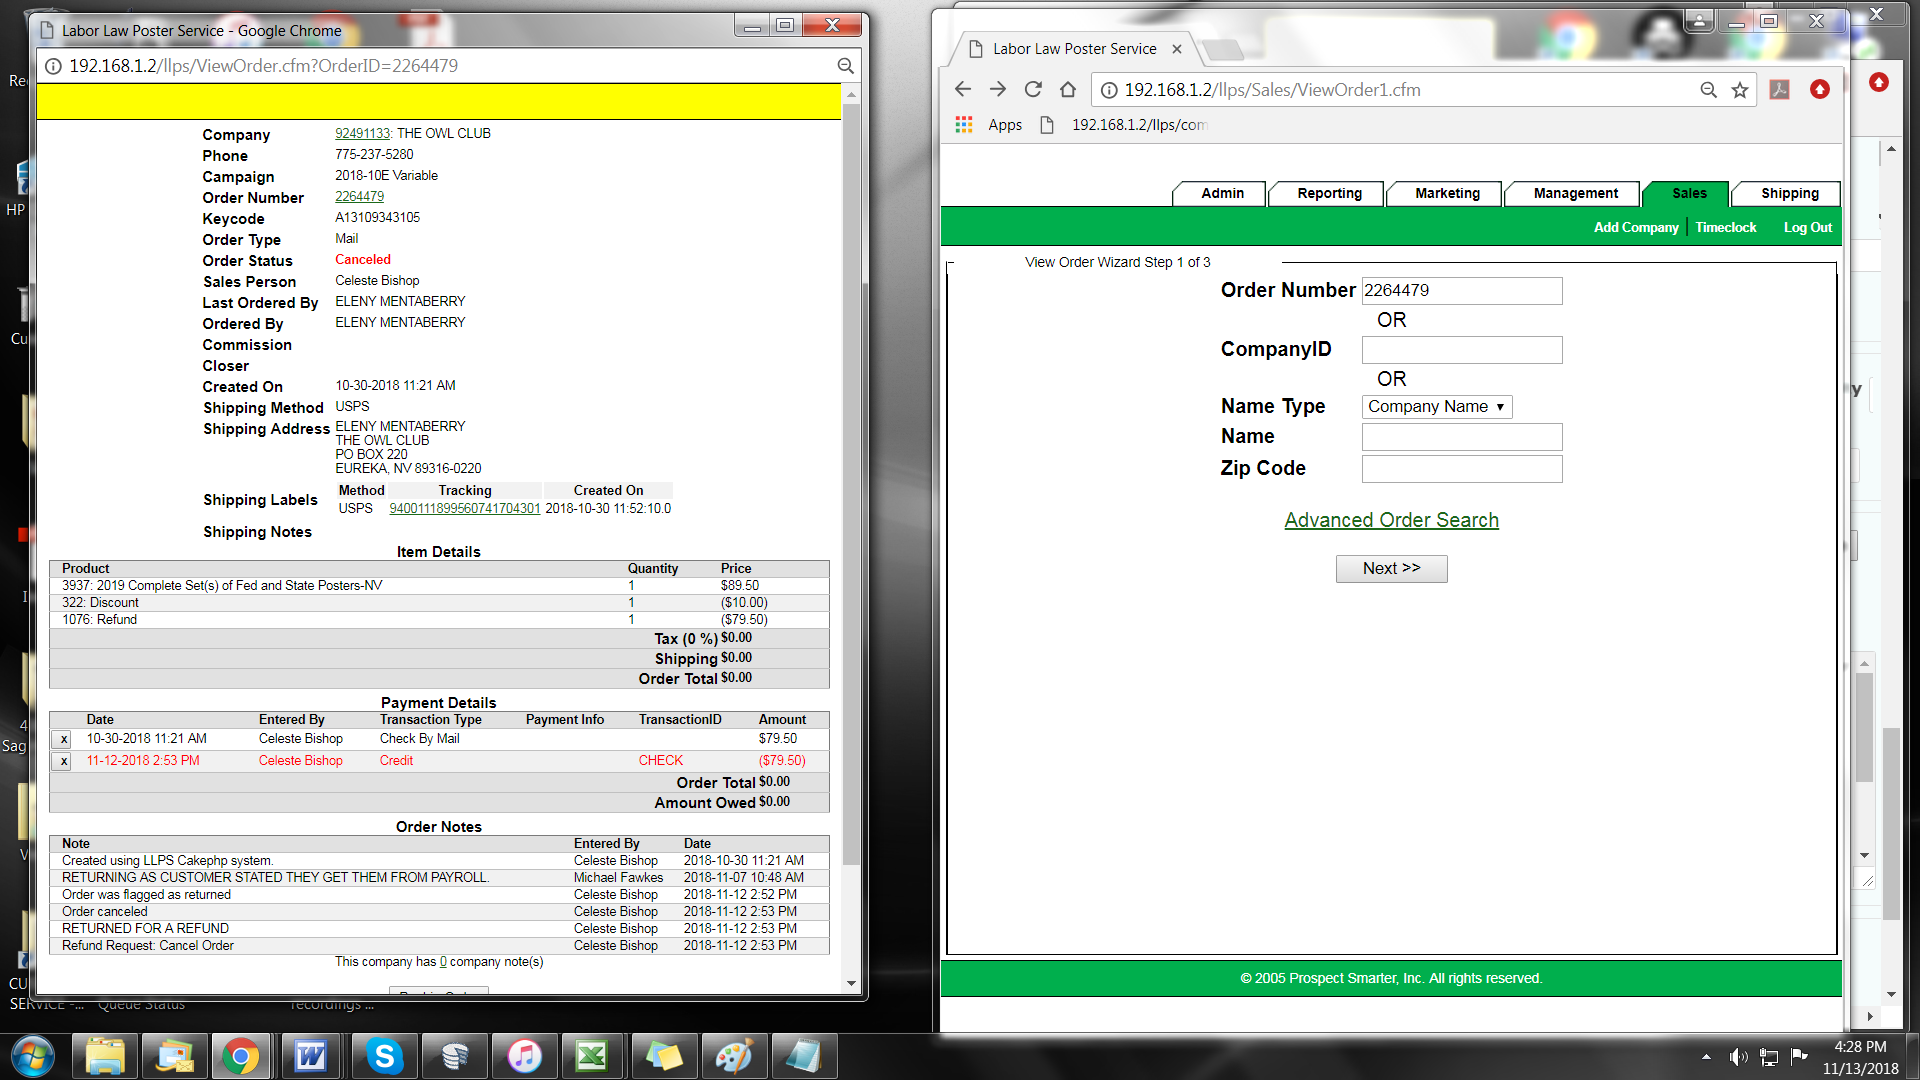The width and height of the screenshot is (1920, 1080).
Task: Delete the Check By Mail payment row
Action: (x=64, y=740)
